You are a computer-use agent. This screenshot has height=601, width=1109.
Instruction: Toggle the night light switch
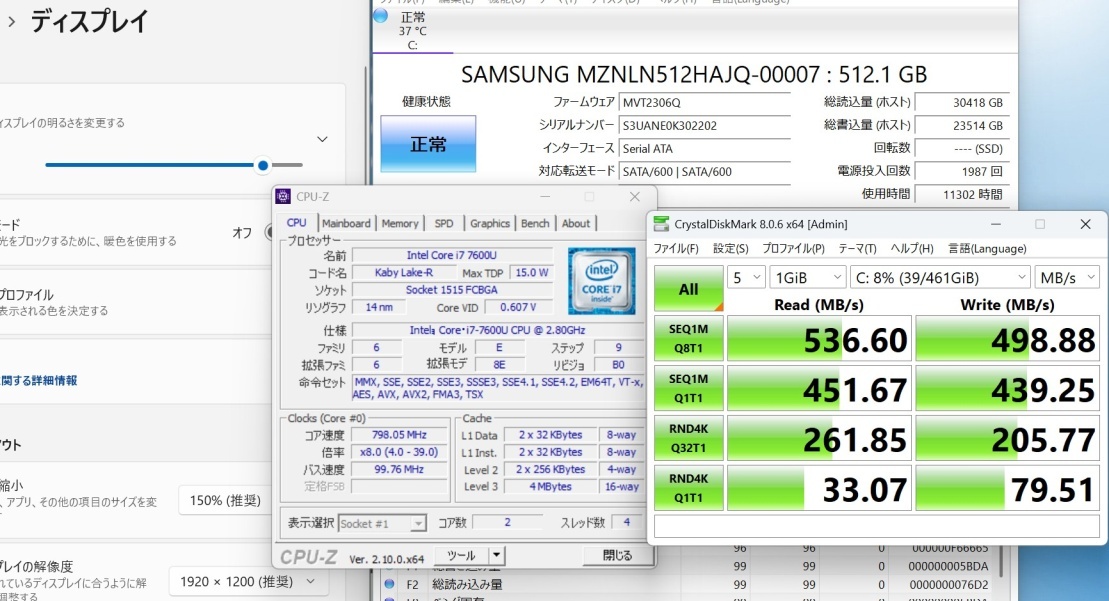(268, 232)
